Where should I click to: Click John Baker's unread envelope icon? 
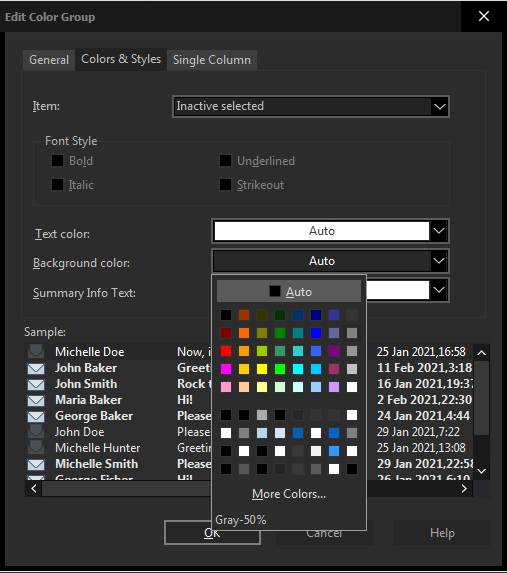[36, 368]
